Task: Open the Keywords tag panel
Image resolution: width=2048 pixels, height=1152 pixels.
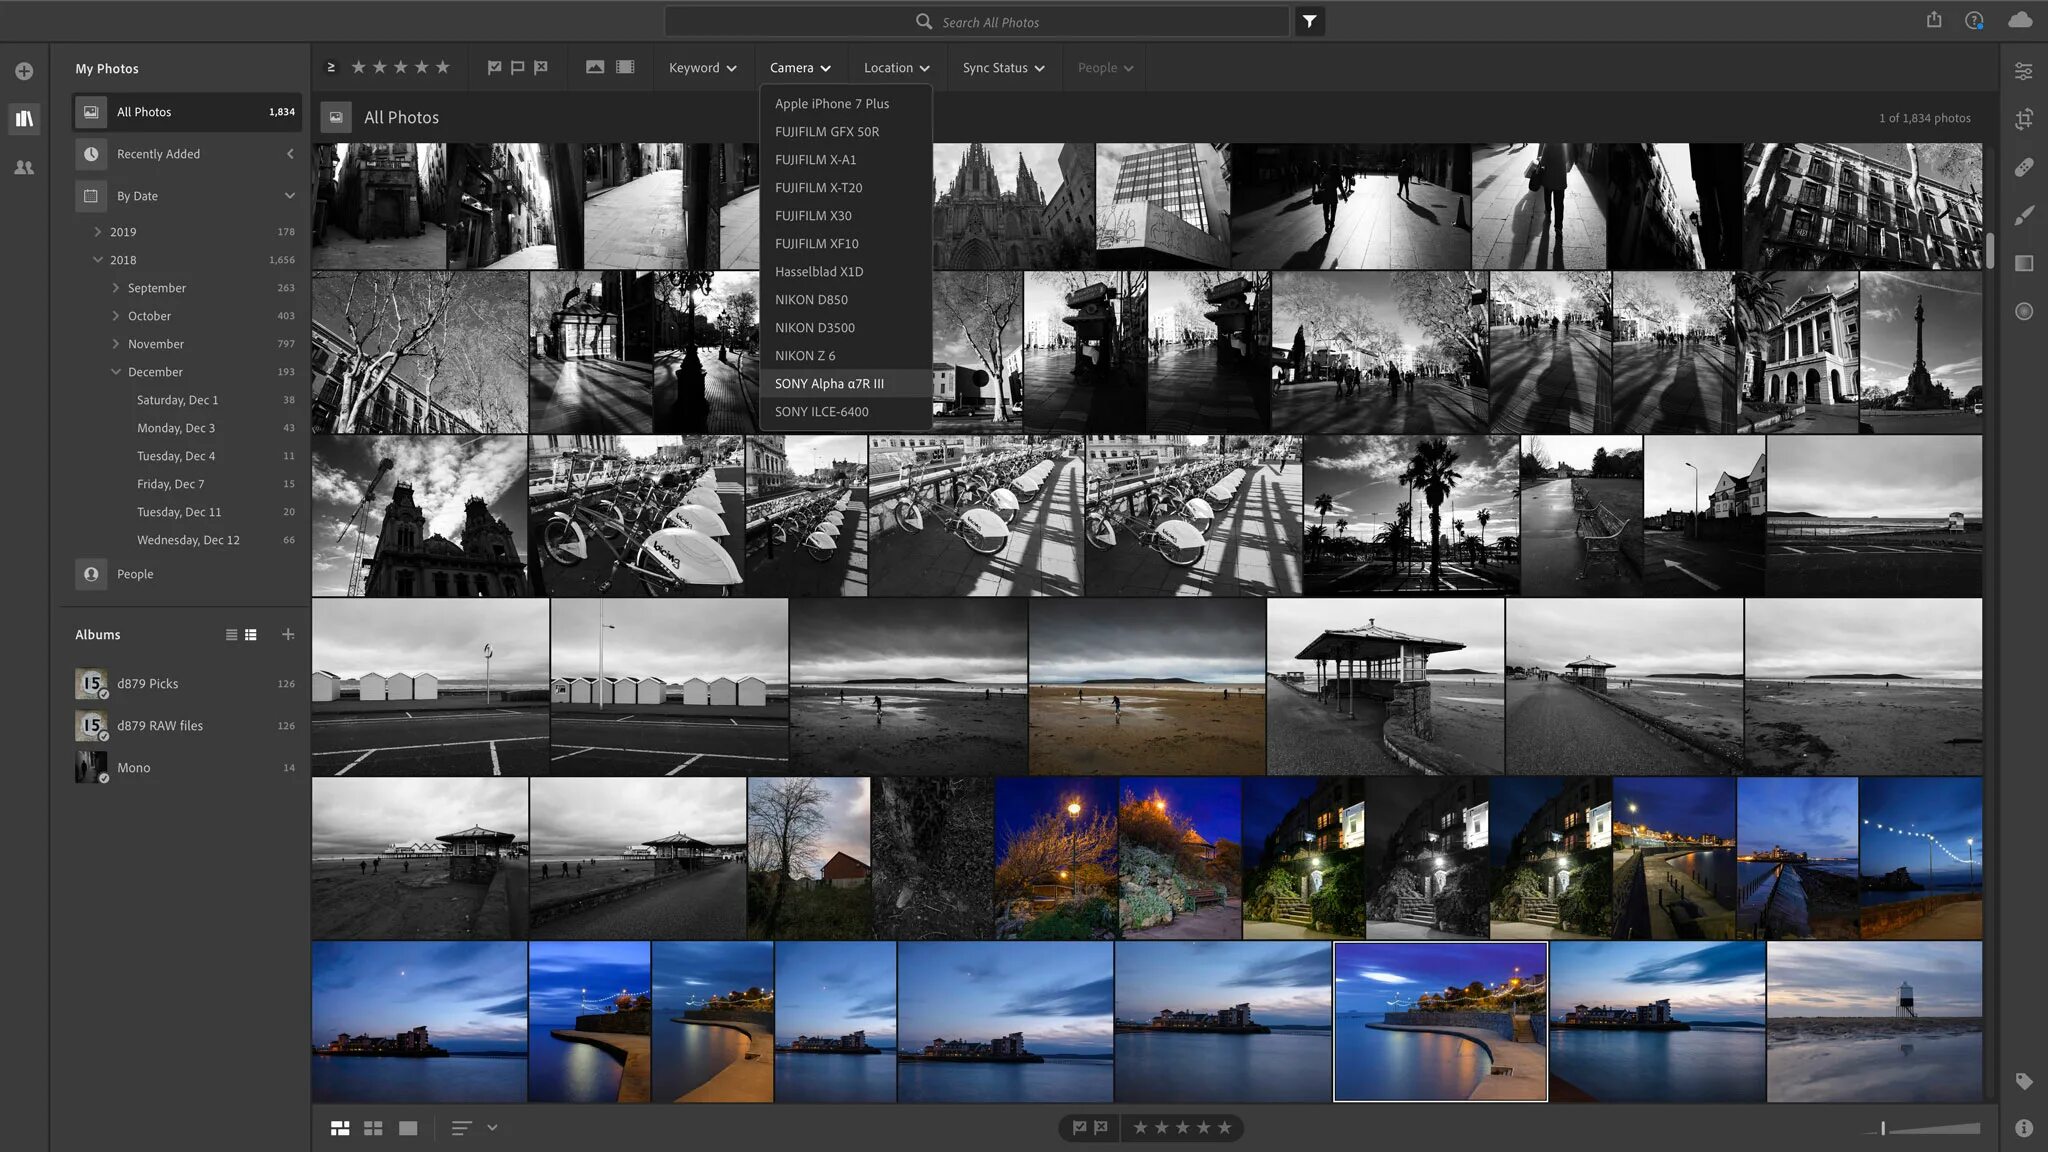Action: [2023, 1081]
